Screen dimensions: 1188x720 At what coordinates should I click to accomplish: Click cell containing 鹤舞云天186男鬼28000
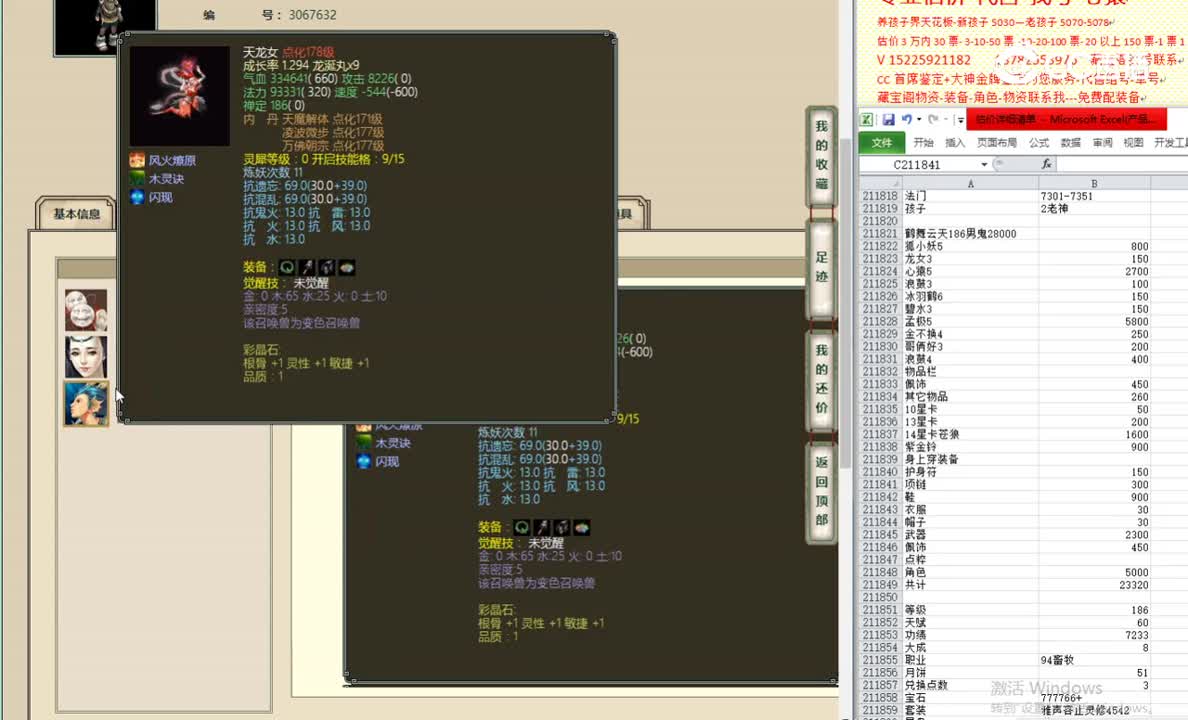(971, 233)
